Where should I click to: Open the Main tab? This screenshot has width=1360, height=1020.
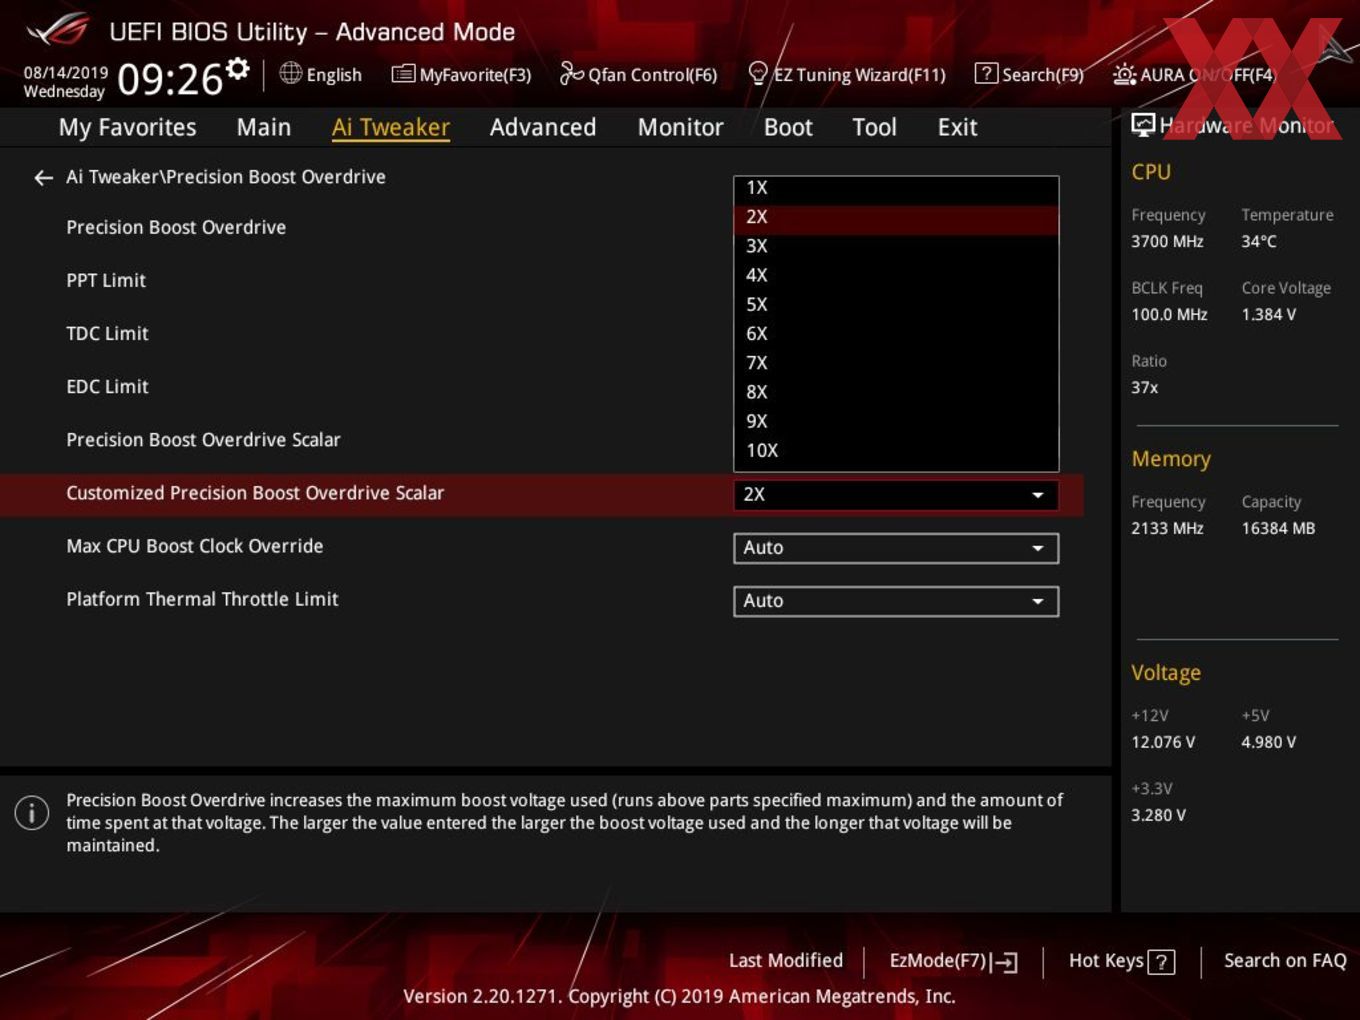coord(264,127)
